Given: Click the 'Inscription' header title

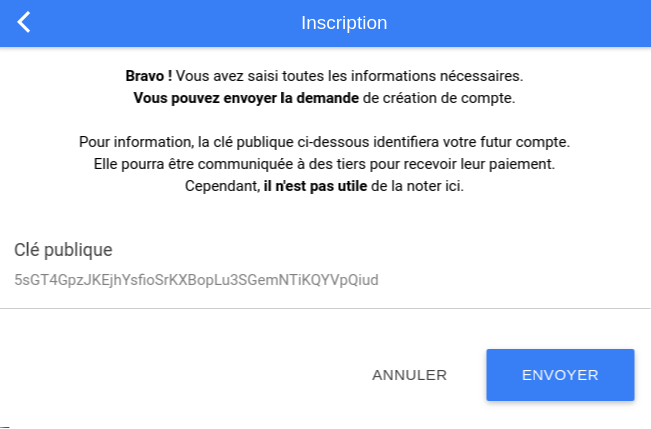Looking at the screenshot, I should [x=344, y=23].
